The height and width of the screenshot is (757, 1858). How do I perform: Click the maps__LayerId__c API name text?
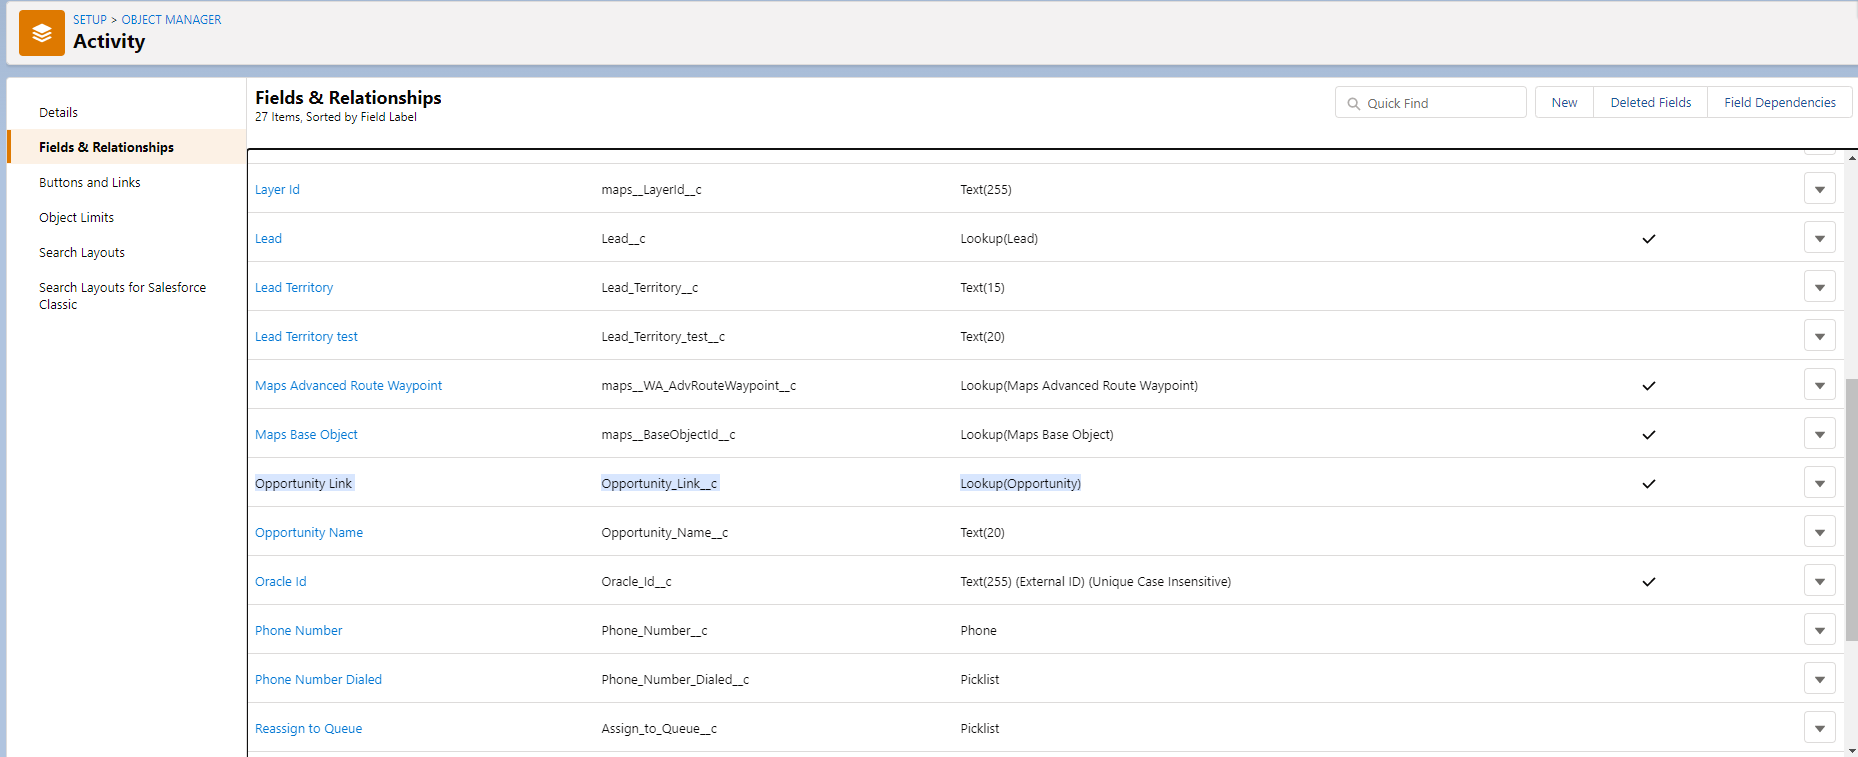pos(651,189)
